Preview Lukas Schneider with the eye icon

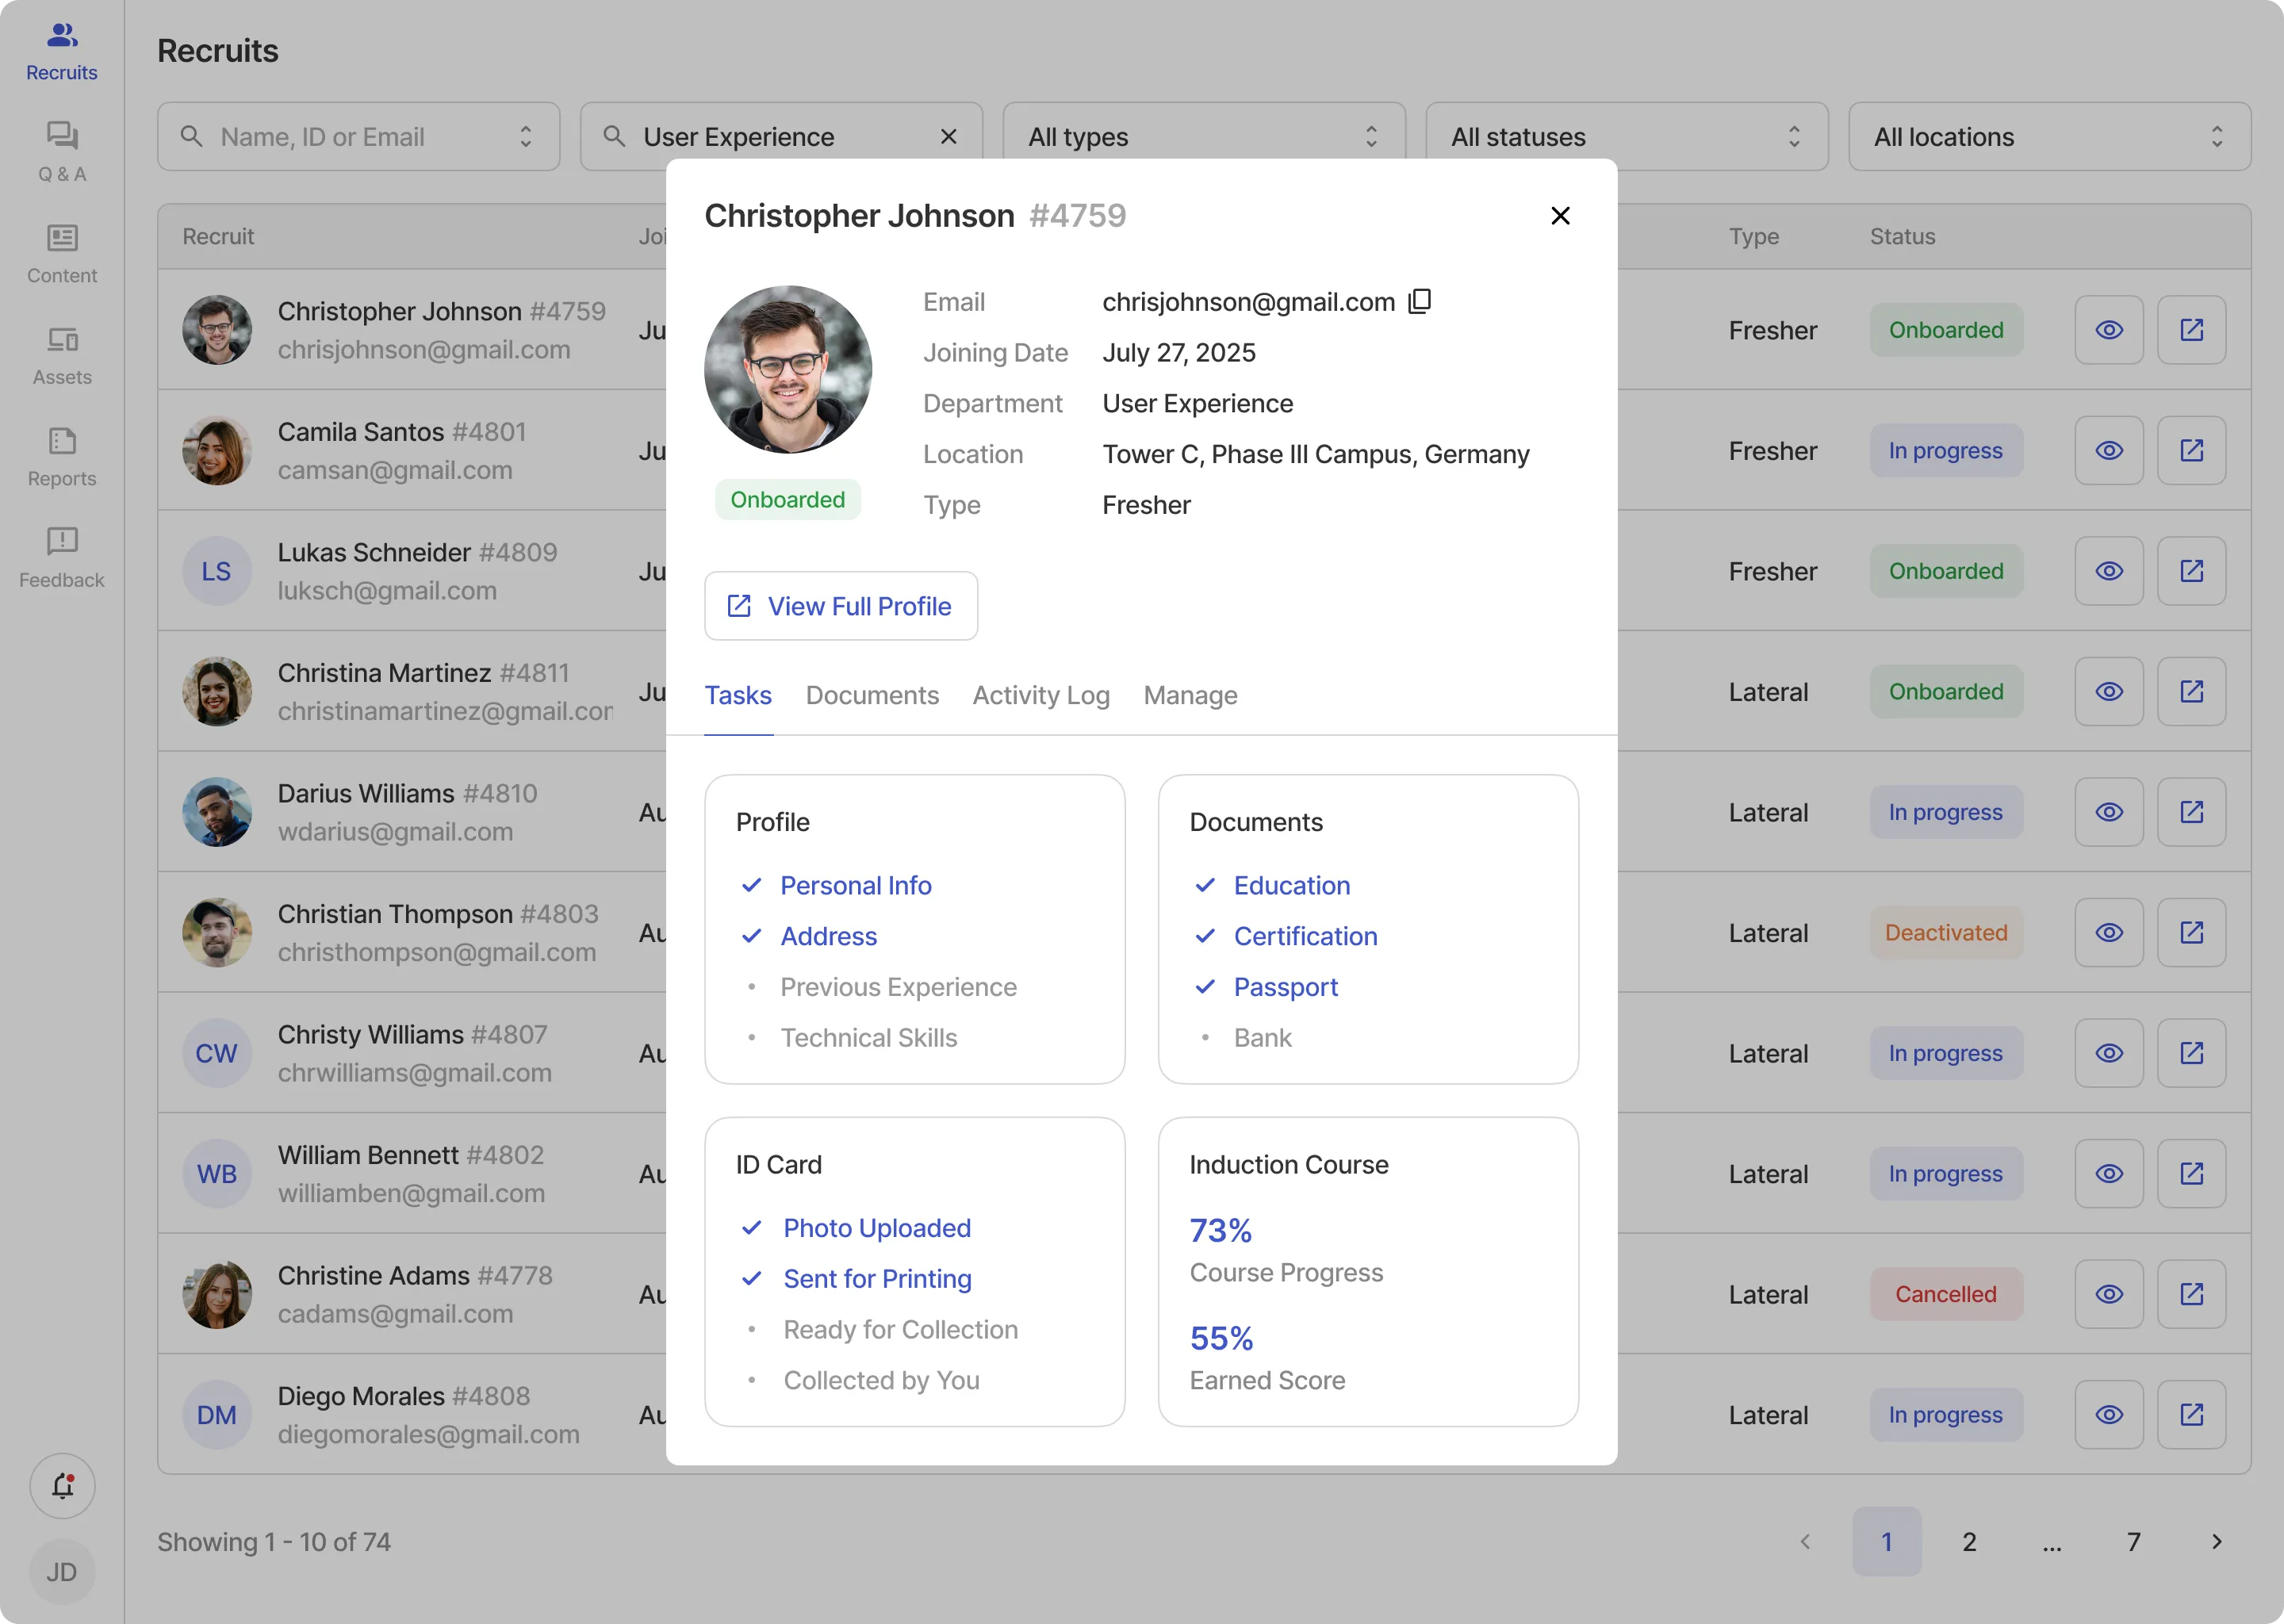tap(2109, 571)
